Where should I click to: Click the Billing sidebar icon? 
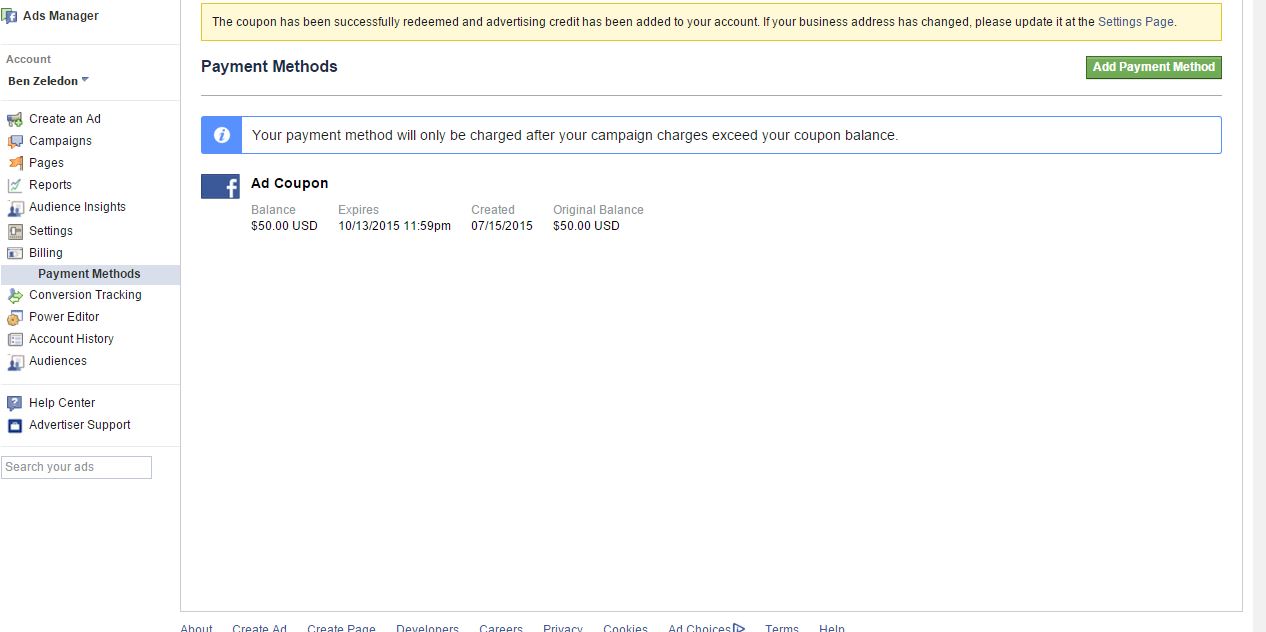(15, 253)
